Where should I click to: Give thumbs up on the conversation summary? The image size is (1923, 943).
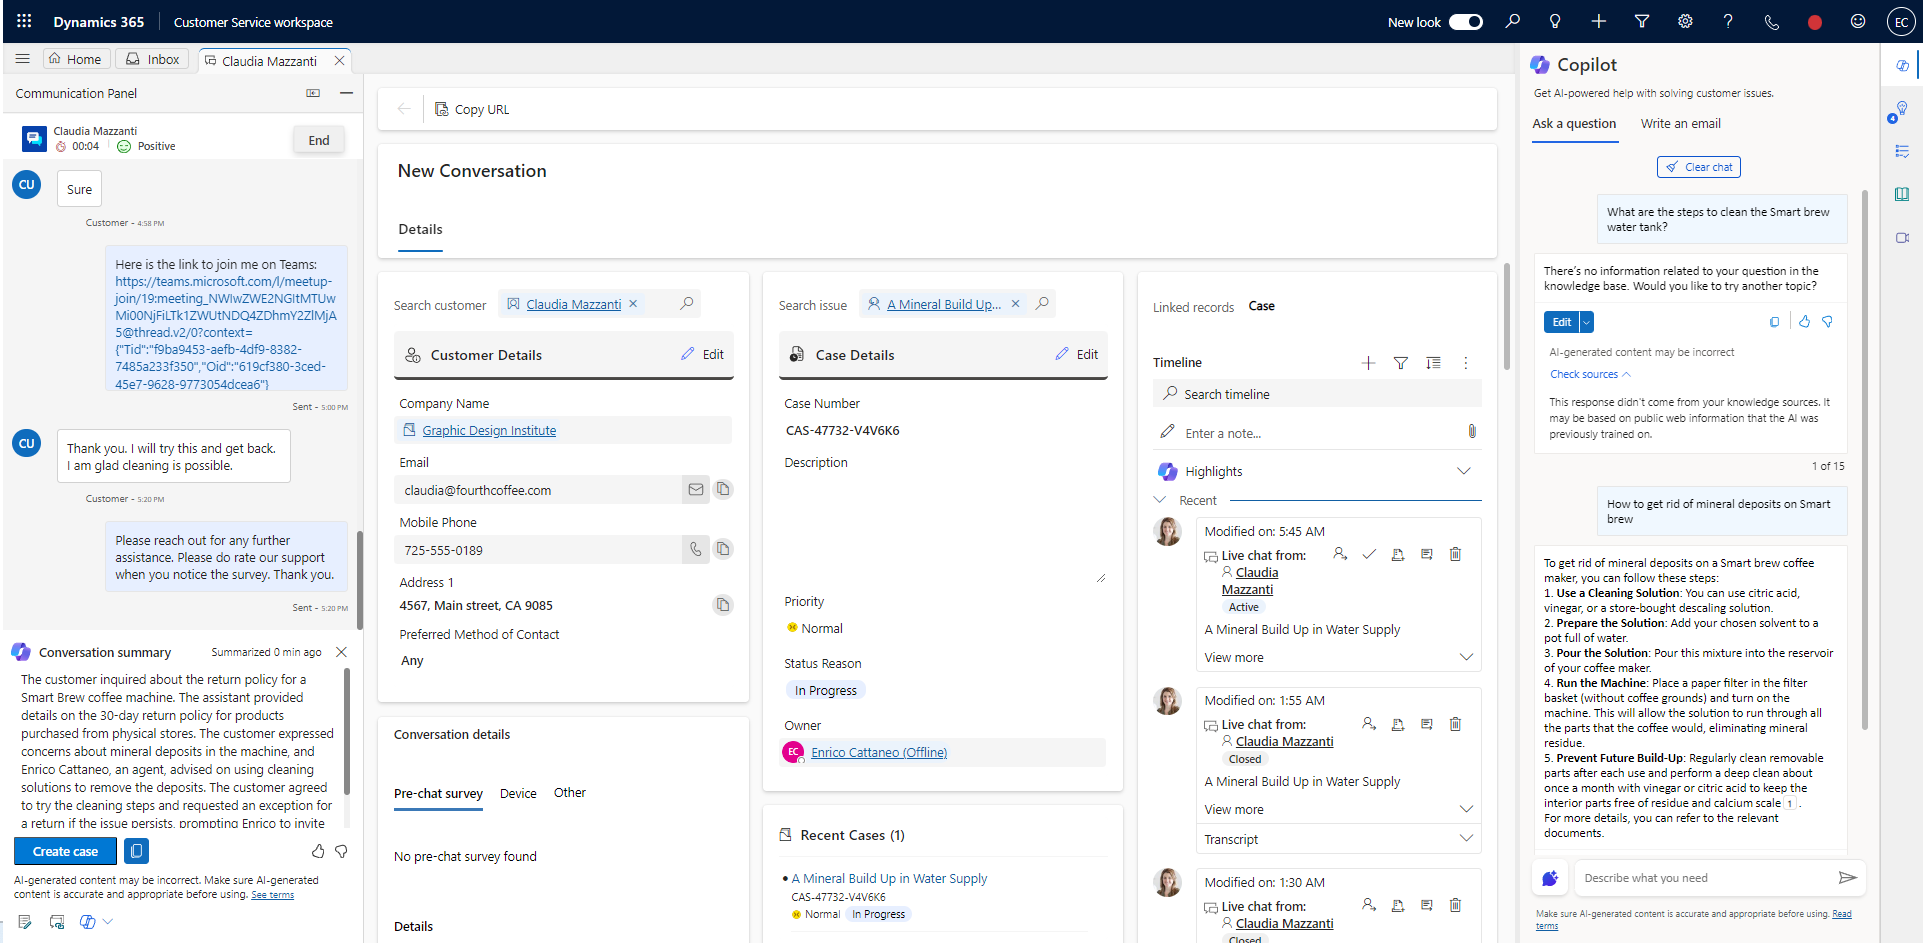[317, 851]
